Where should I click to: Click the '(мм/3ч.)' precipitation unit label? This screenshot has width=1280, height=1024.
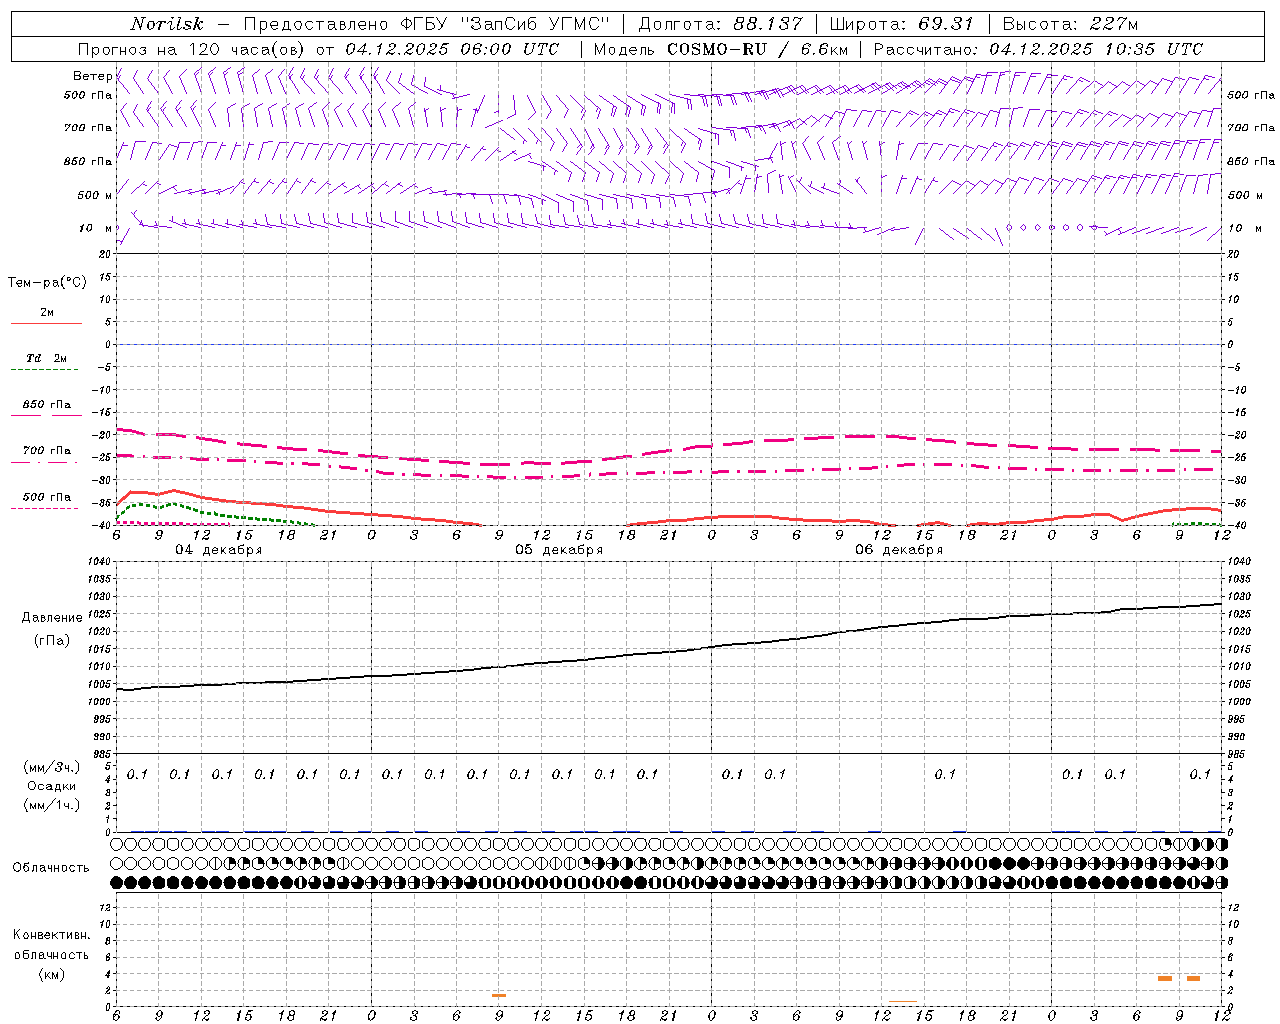click(51, 767)
